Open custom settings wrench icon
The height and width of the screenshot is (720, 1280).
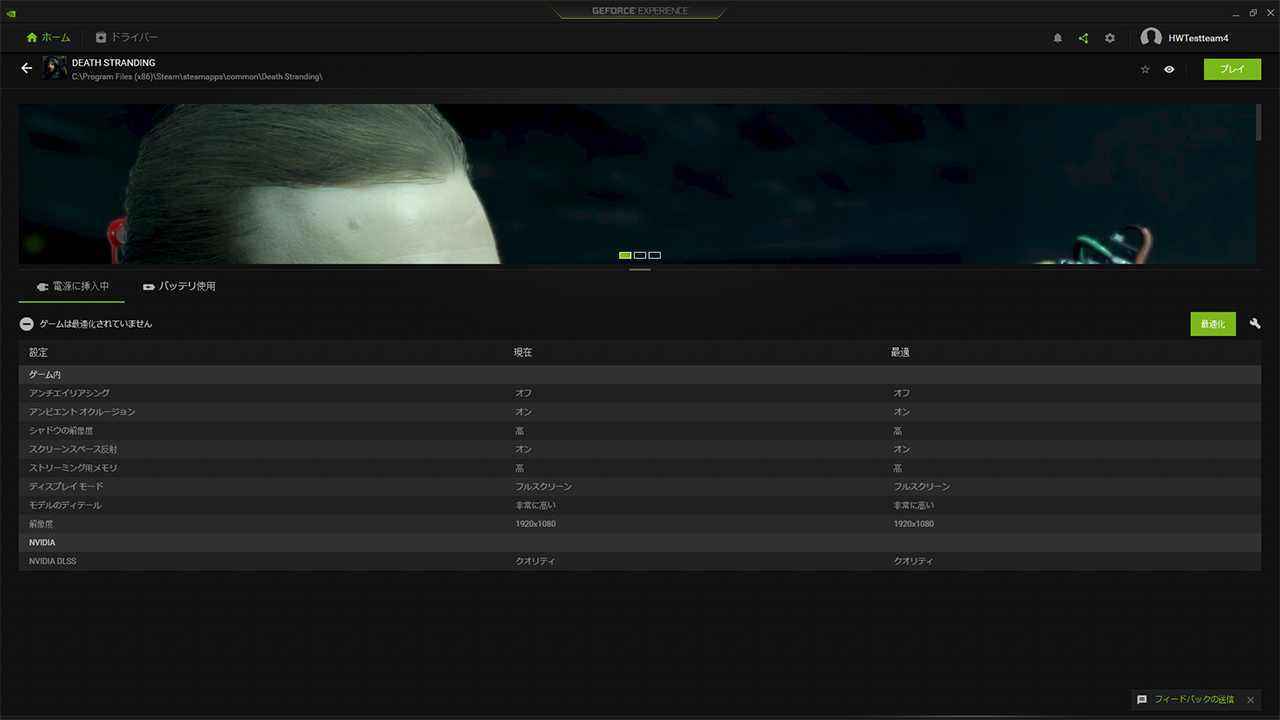click(x=1255, y=324)
